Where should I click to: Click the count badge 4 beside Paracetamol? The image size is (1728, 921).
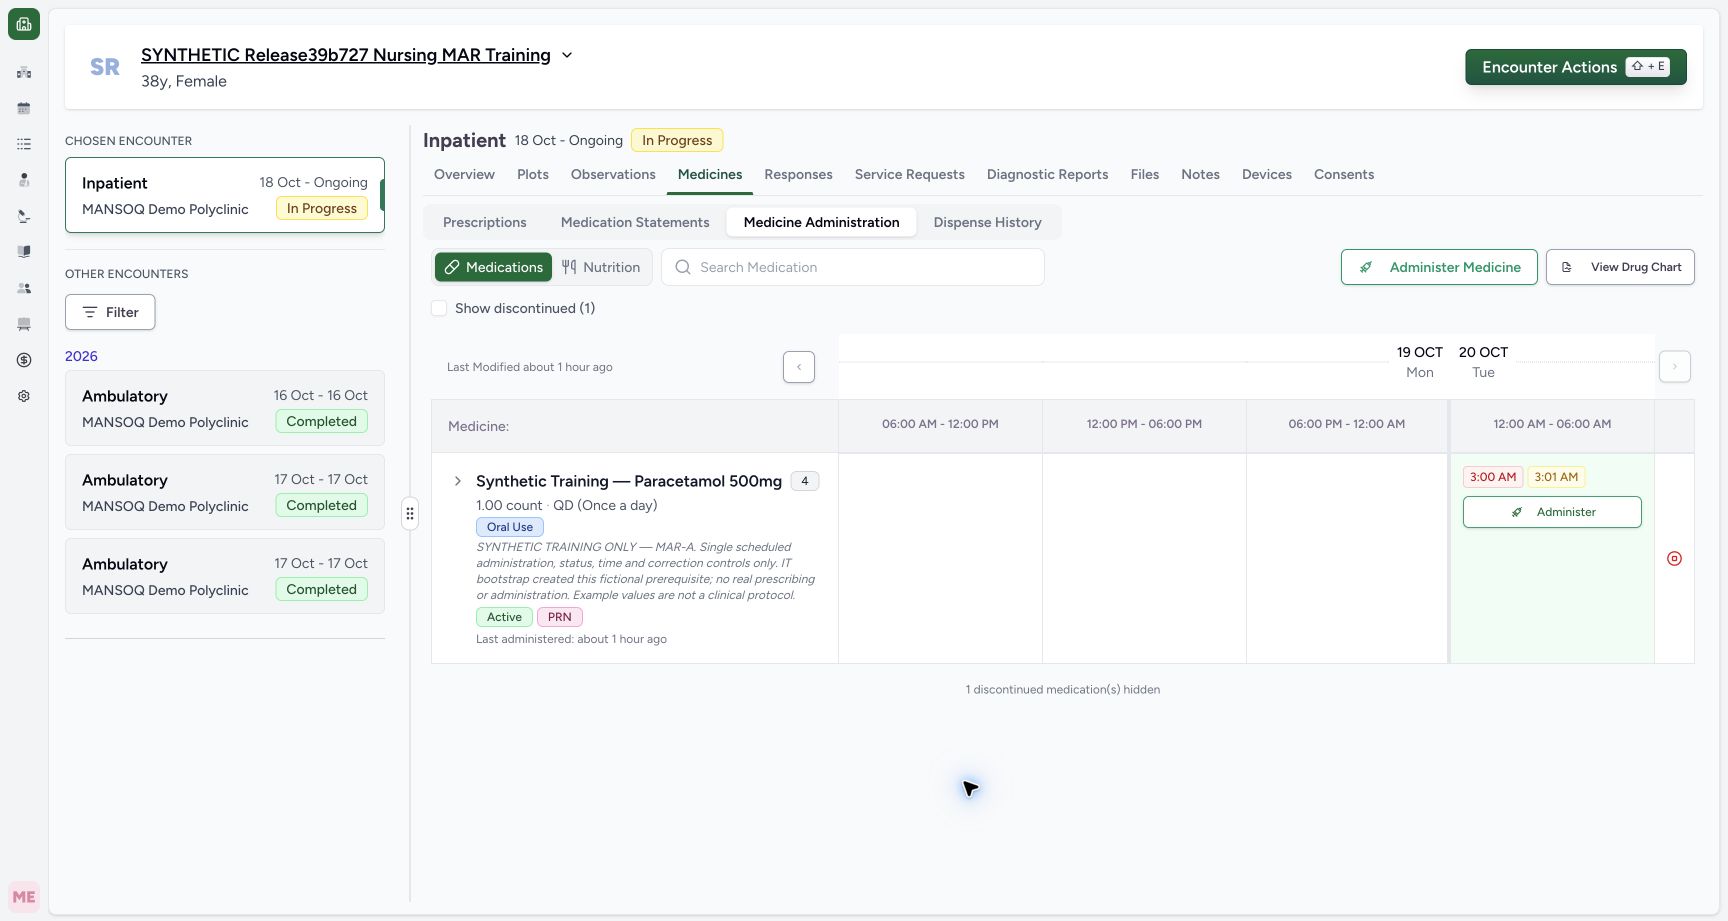coord(805,481)
